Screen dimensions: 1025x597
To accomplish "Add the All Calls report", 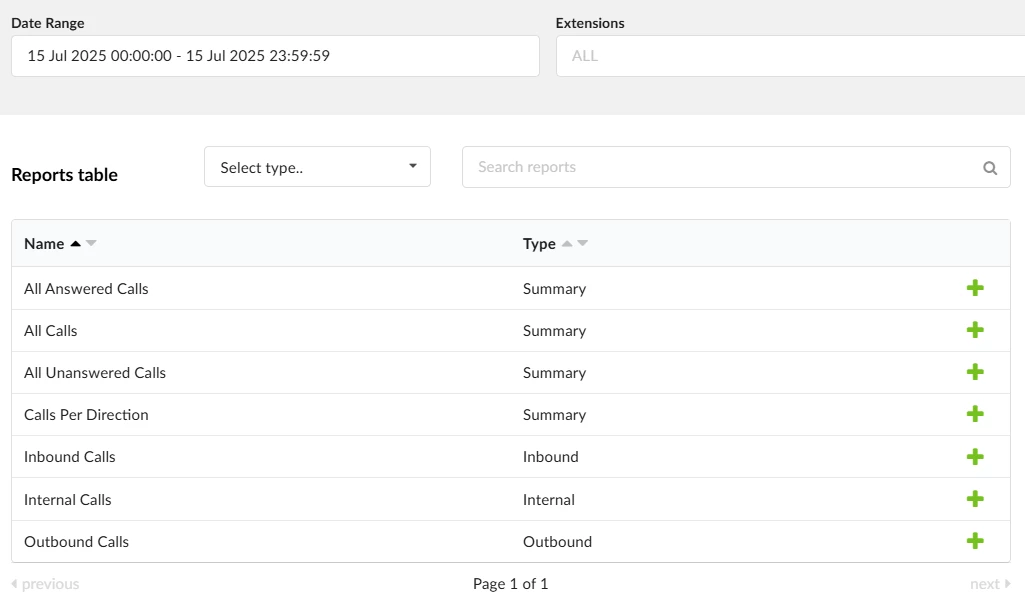I will tap(975, 330).
